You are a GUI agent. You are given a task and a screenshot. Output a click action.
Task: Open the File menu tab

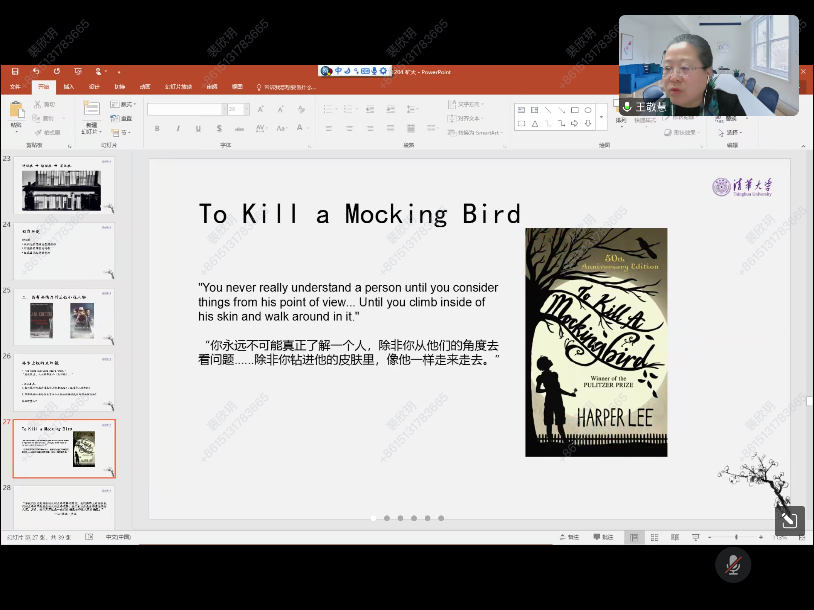[x=15, y=87]
